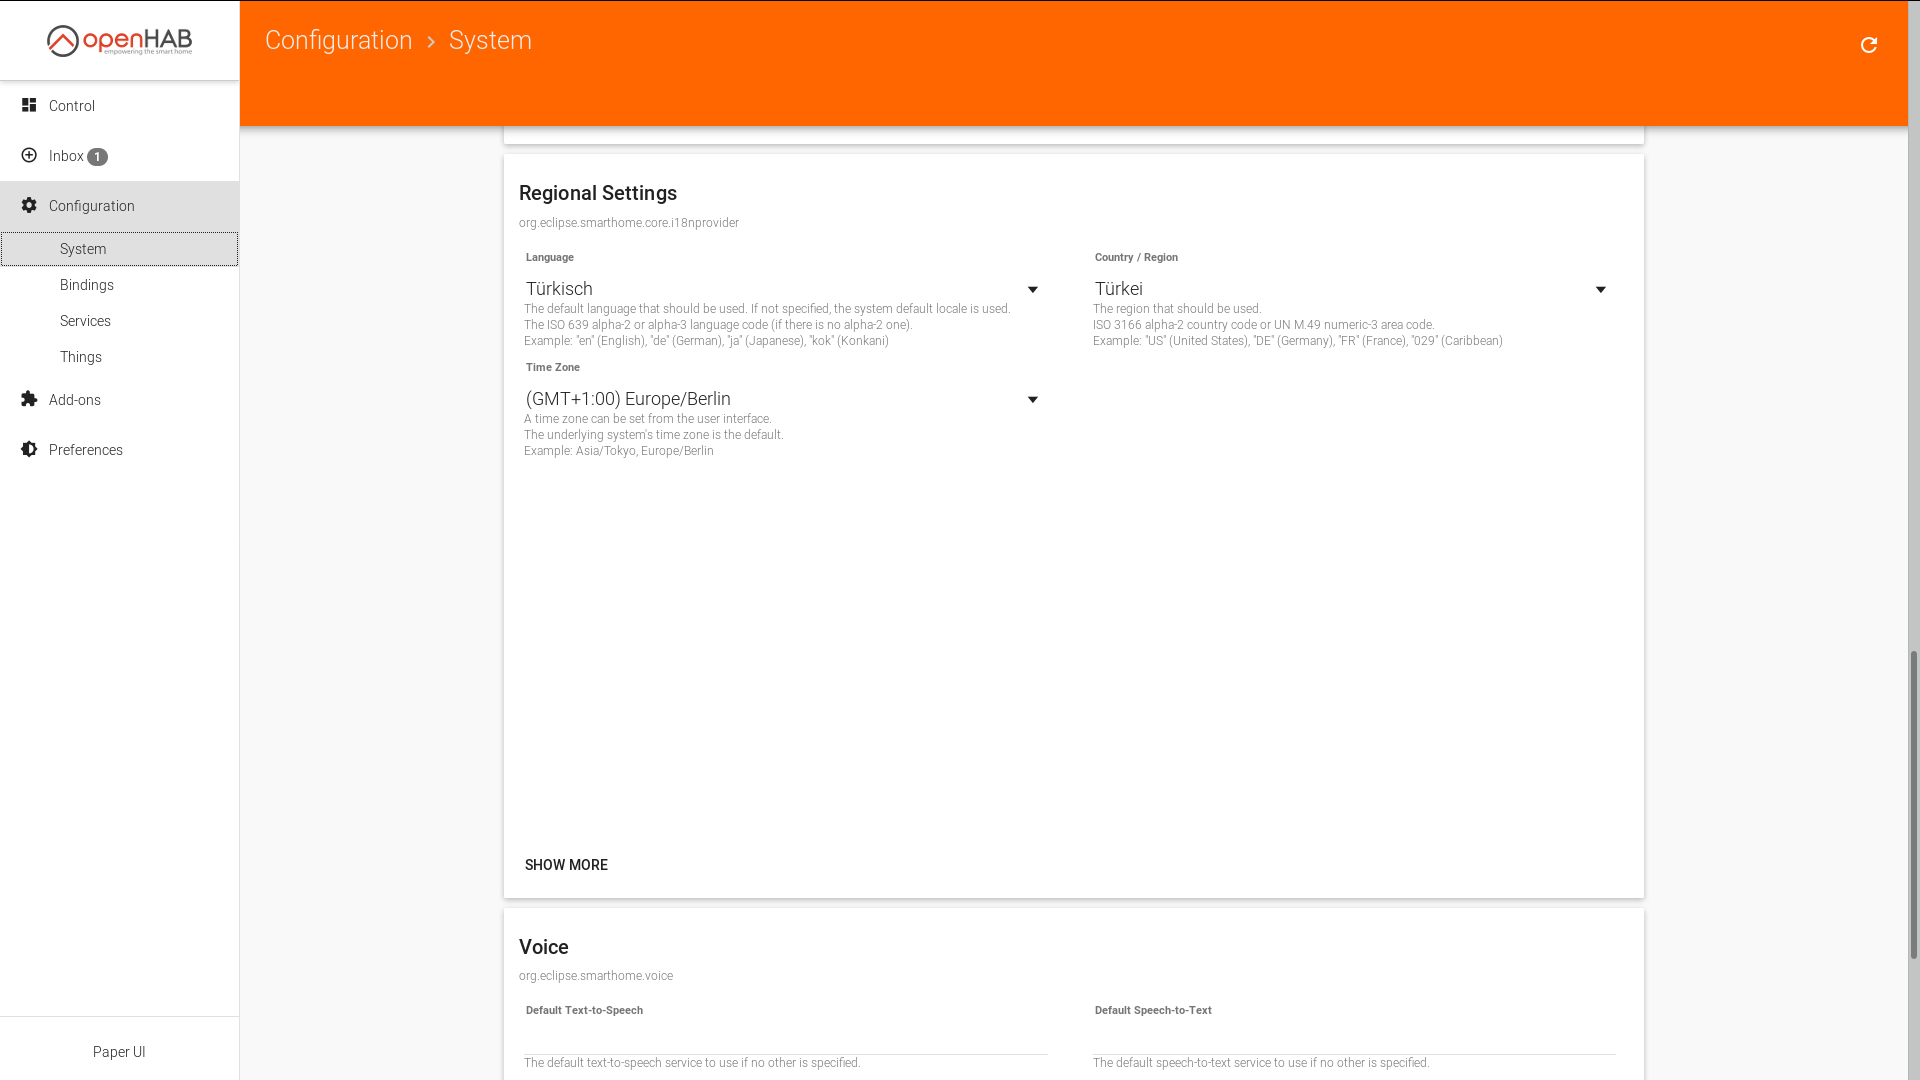Open the Things configuration page
1920x1080 pixels.
click(x=81, y=356)
